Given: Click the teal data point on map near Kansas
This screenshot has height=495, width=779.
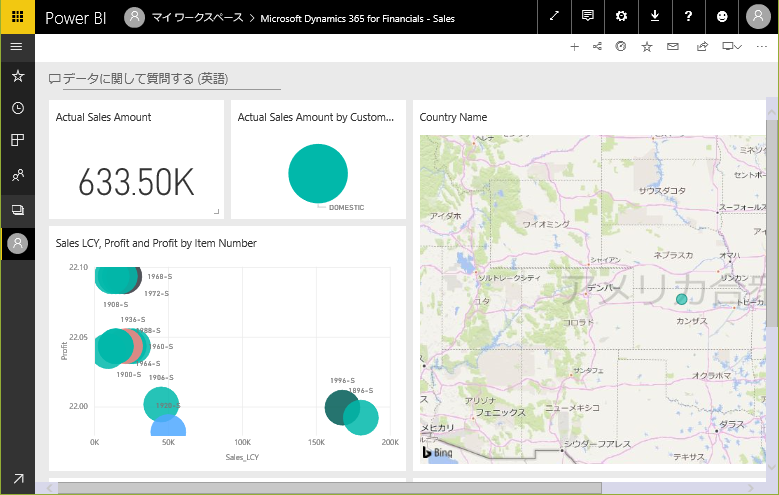Looking at the screenshot, I should 682,299.
